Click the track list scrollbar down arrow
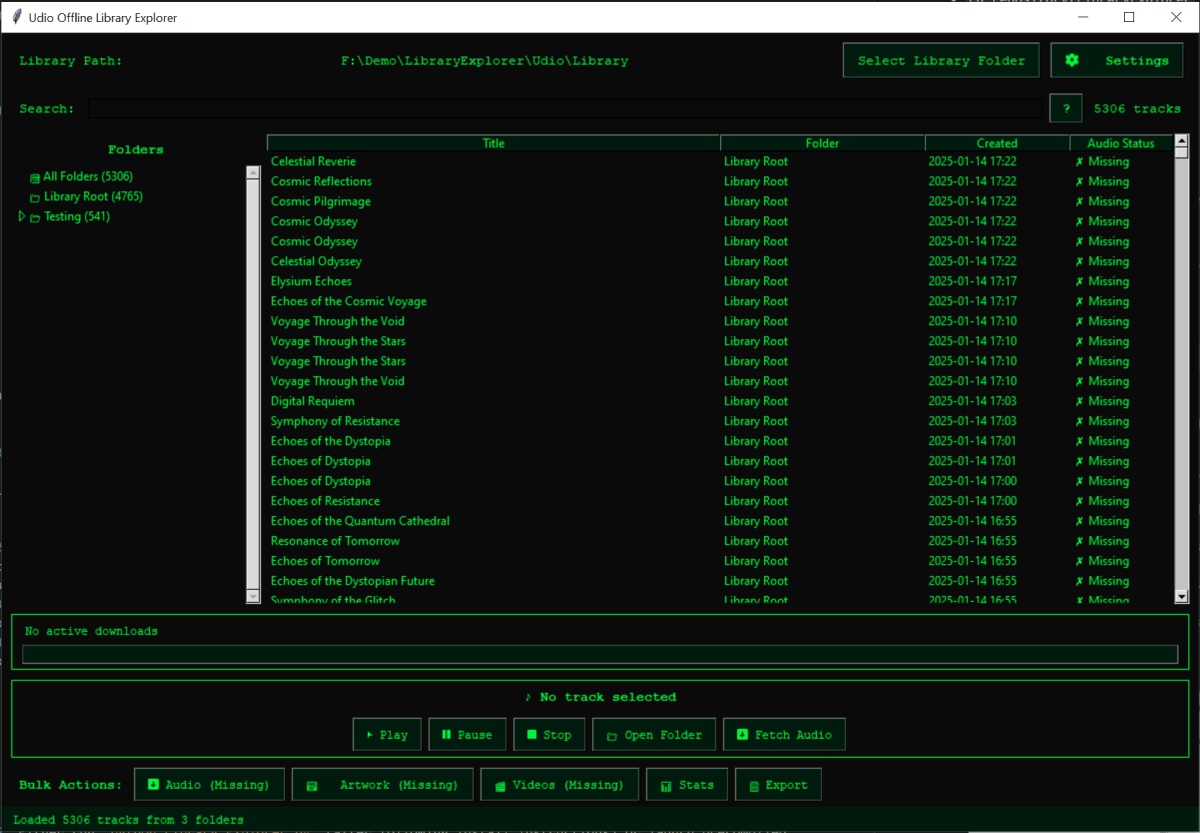1200x833 pixels. (1181, 596)
